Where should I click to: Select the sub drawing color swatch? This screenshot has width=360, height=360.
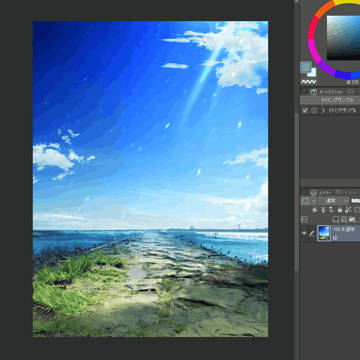pyautogui.click(x=312, y=72)
